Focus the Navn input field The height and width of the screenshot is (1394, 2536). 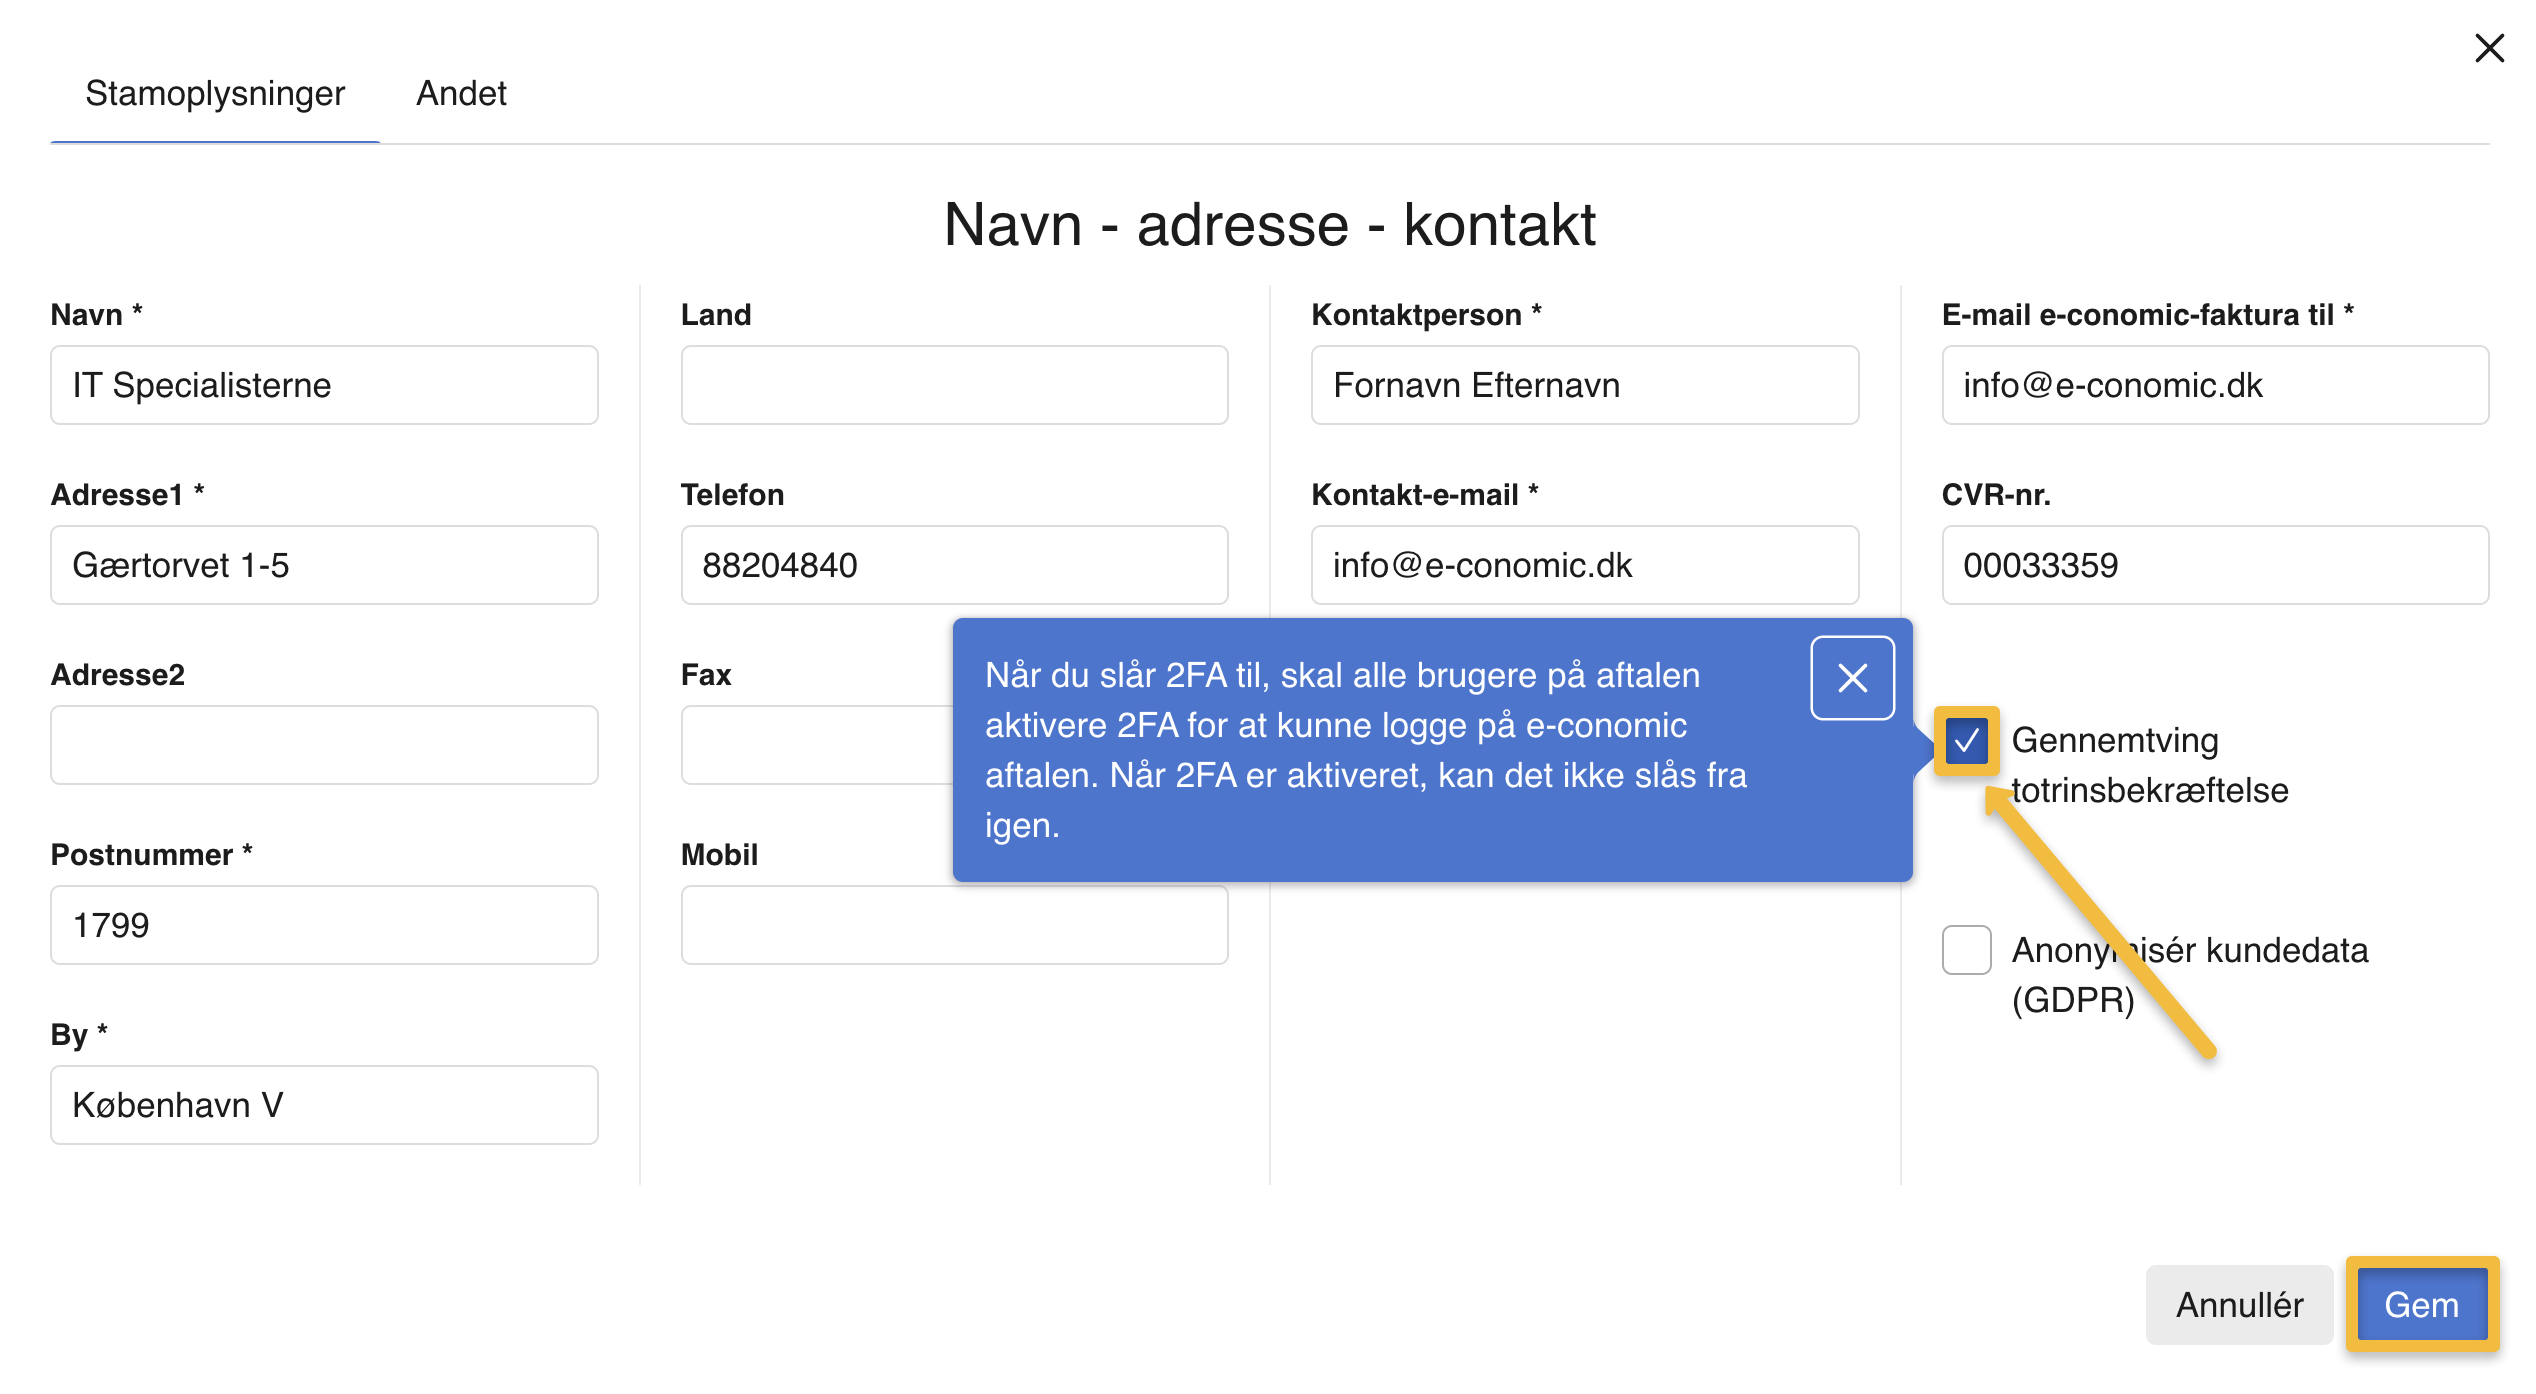[x=324, y=385]
